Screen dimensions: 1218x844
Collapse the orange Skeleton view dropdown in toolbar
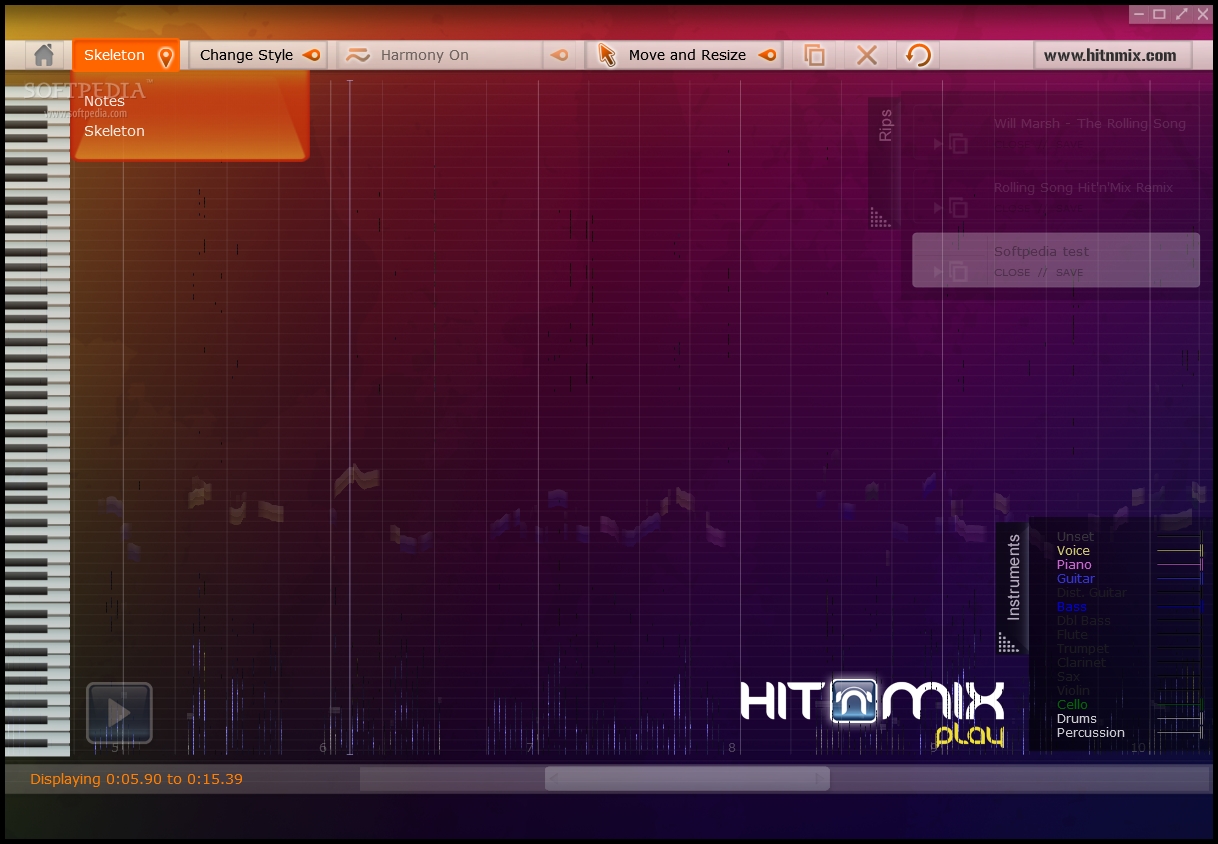pos(126,55)
